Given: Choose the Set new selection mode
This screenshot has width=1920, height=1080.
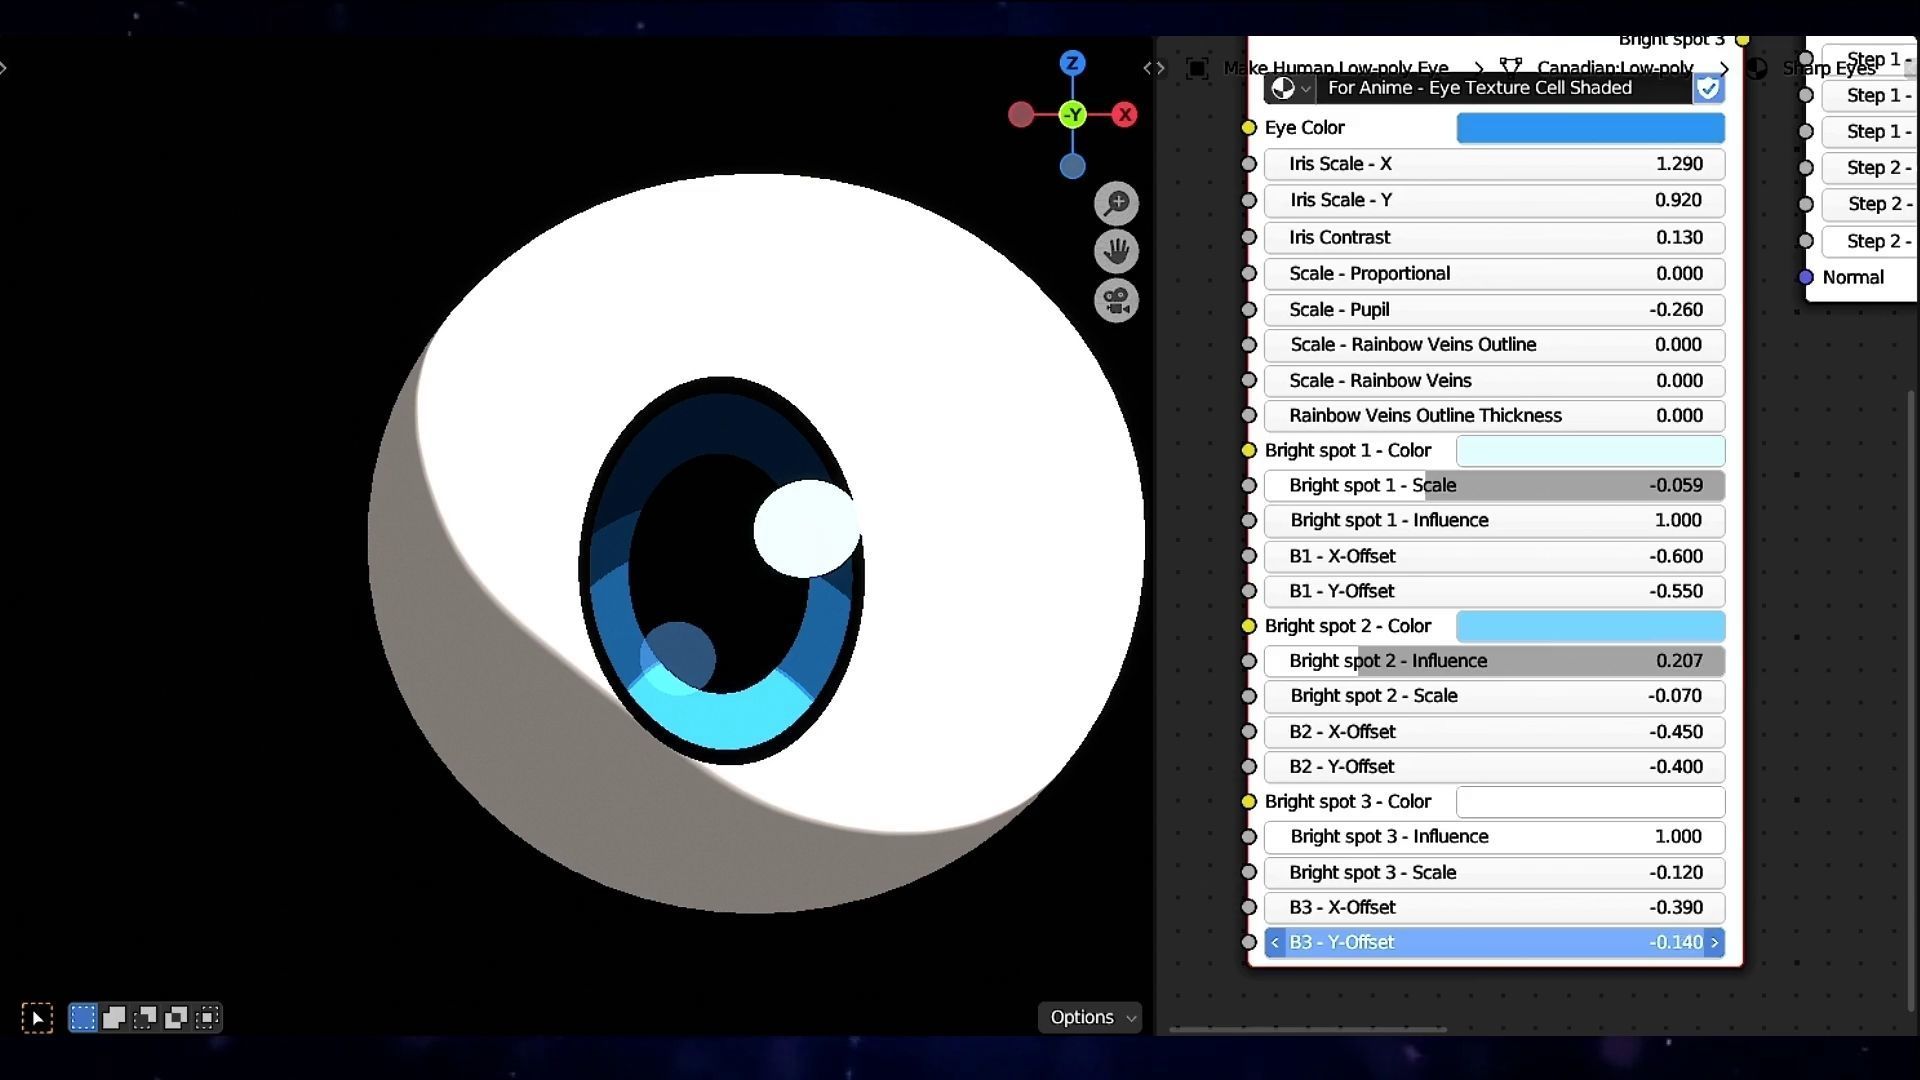Looking at the screenshot, I should click(83, 1018).
